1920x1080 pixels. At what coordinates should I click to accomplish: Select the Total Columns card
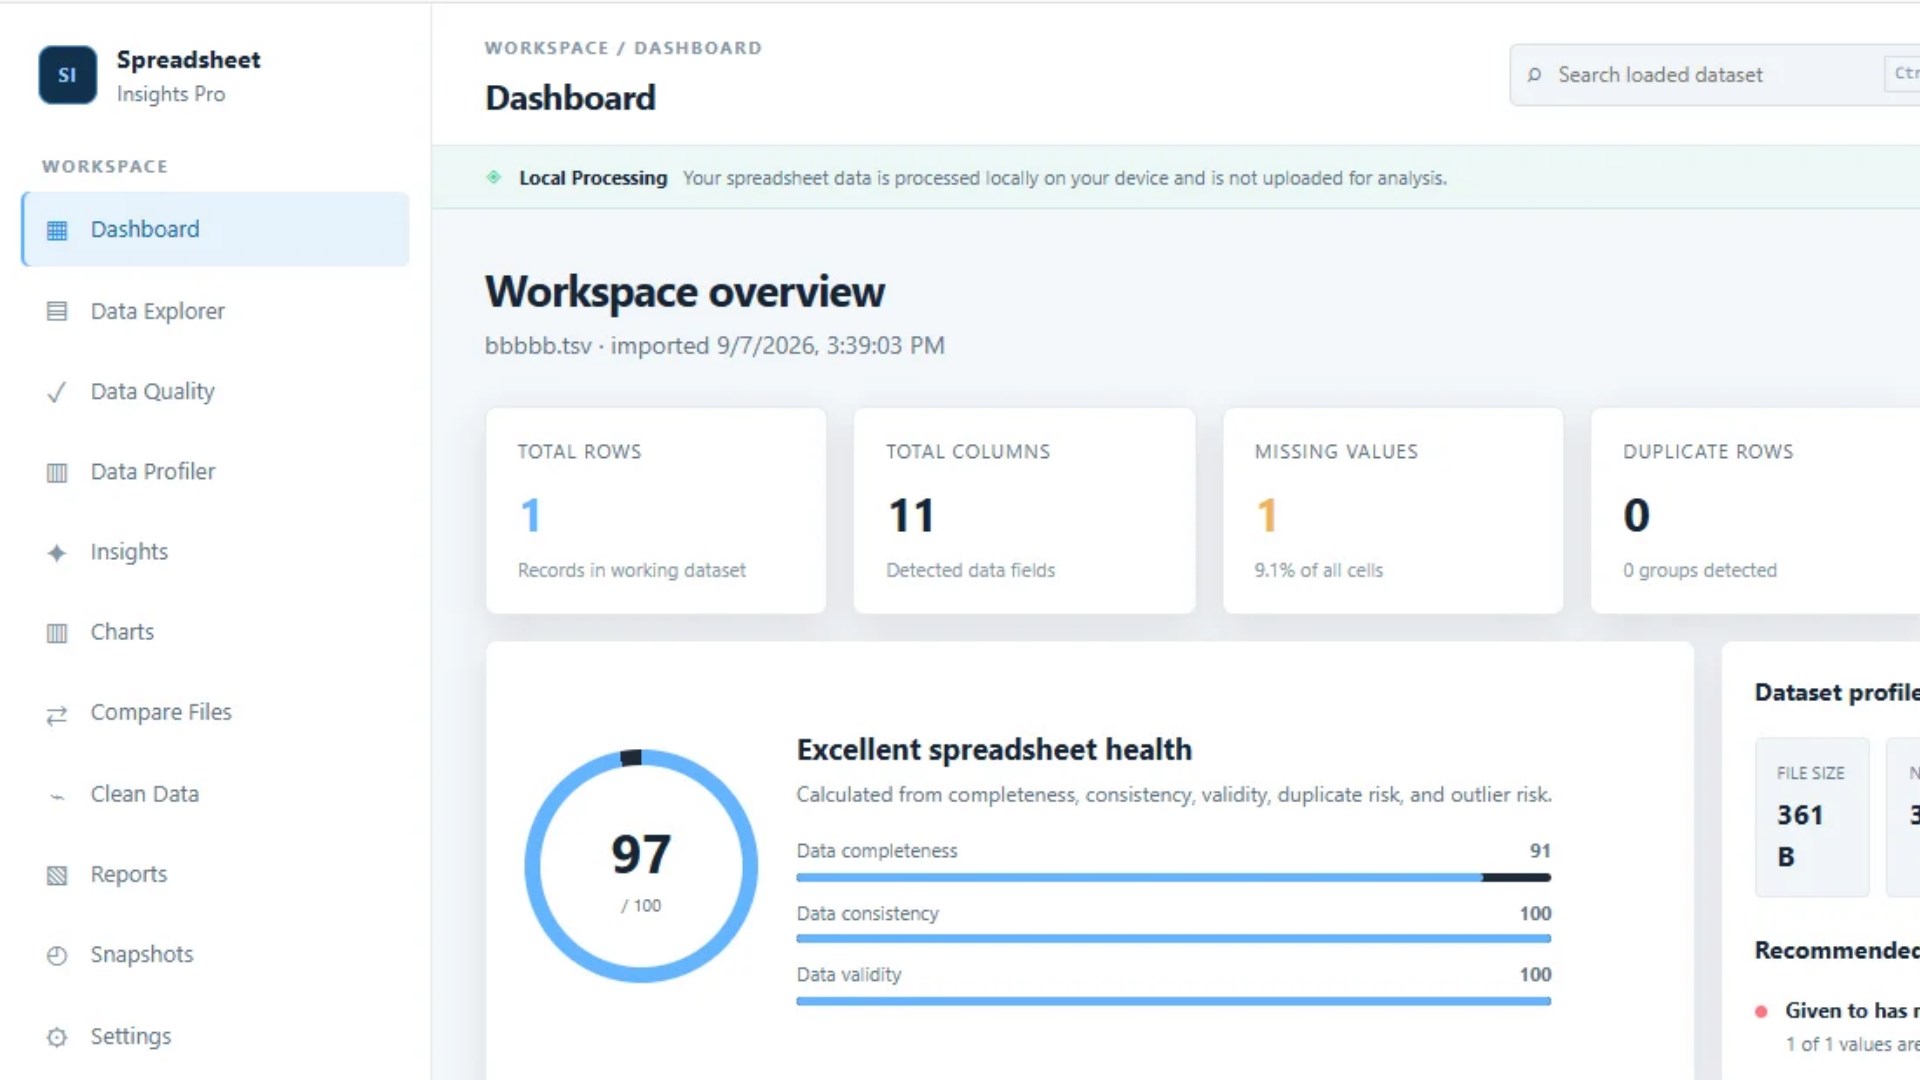pyautogui.click(x=1024, y=510)
